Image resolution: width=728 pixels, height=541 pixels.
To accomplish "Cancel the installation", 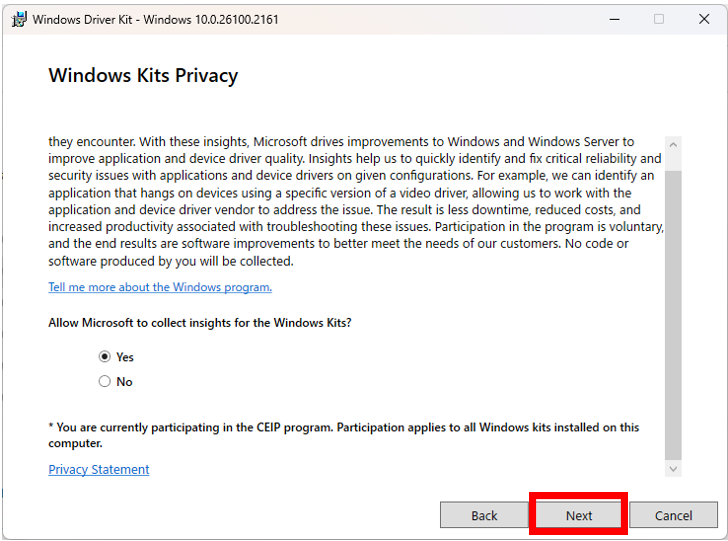I will coord(673,516).
